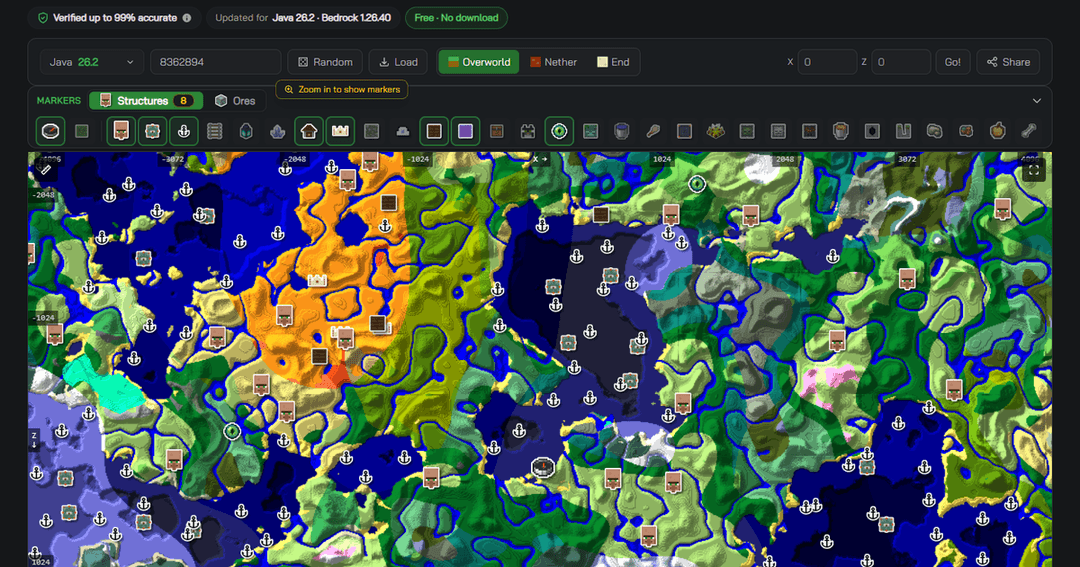This screenshot has height=567, width=1080.
Task: Enable the mineshaft rails filter icon
Action: point(215,131)
